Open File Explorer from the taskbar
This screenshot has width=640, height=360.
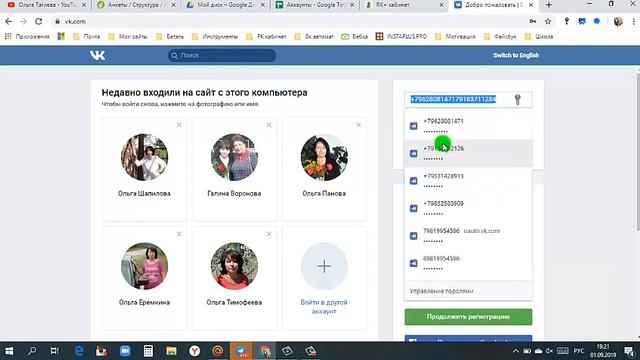pos(171,351)
